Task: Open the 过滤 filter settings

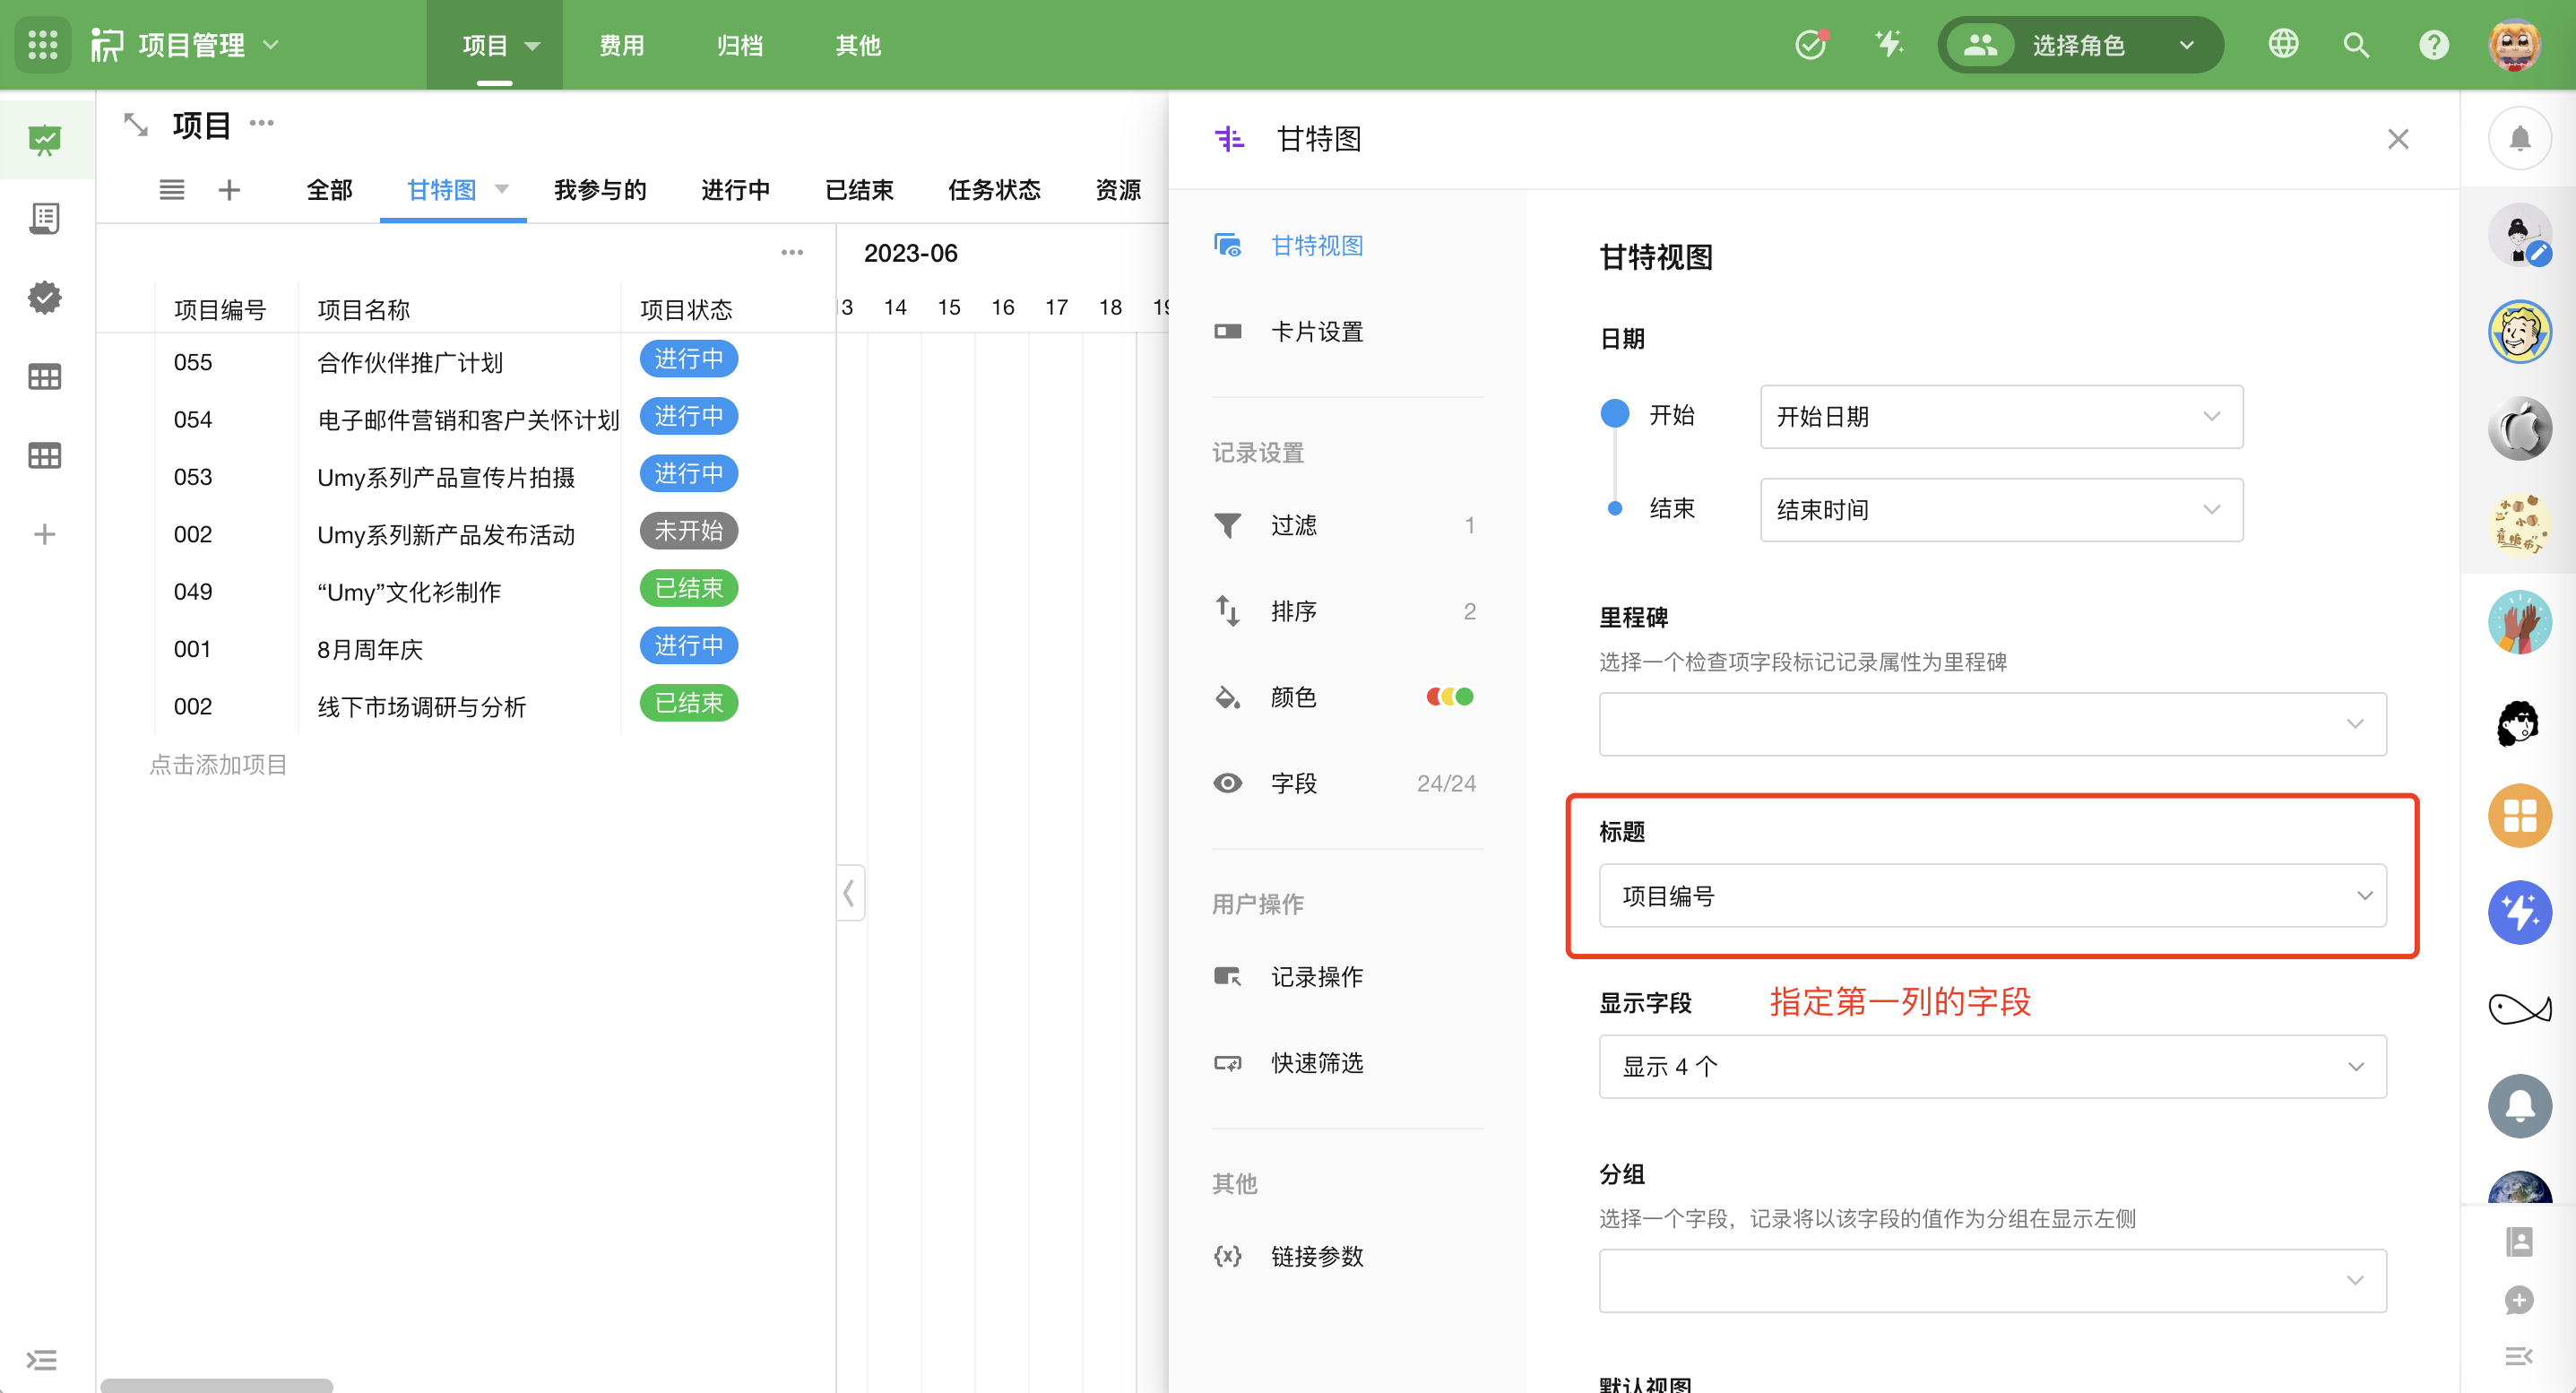Action: click(x=1347, y=525)
